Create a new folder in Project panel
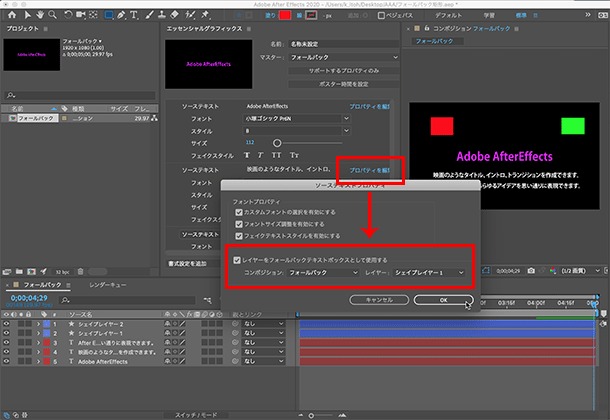This screenshot has height=420, width=610. point(19,272)
